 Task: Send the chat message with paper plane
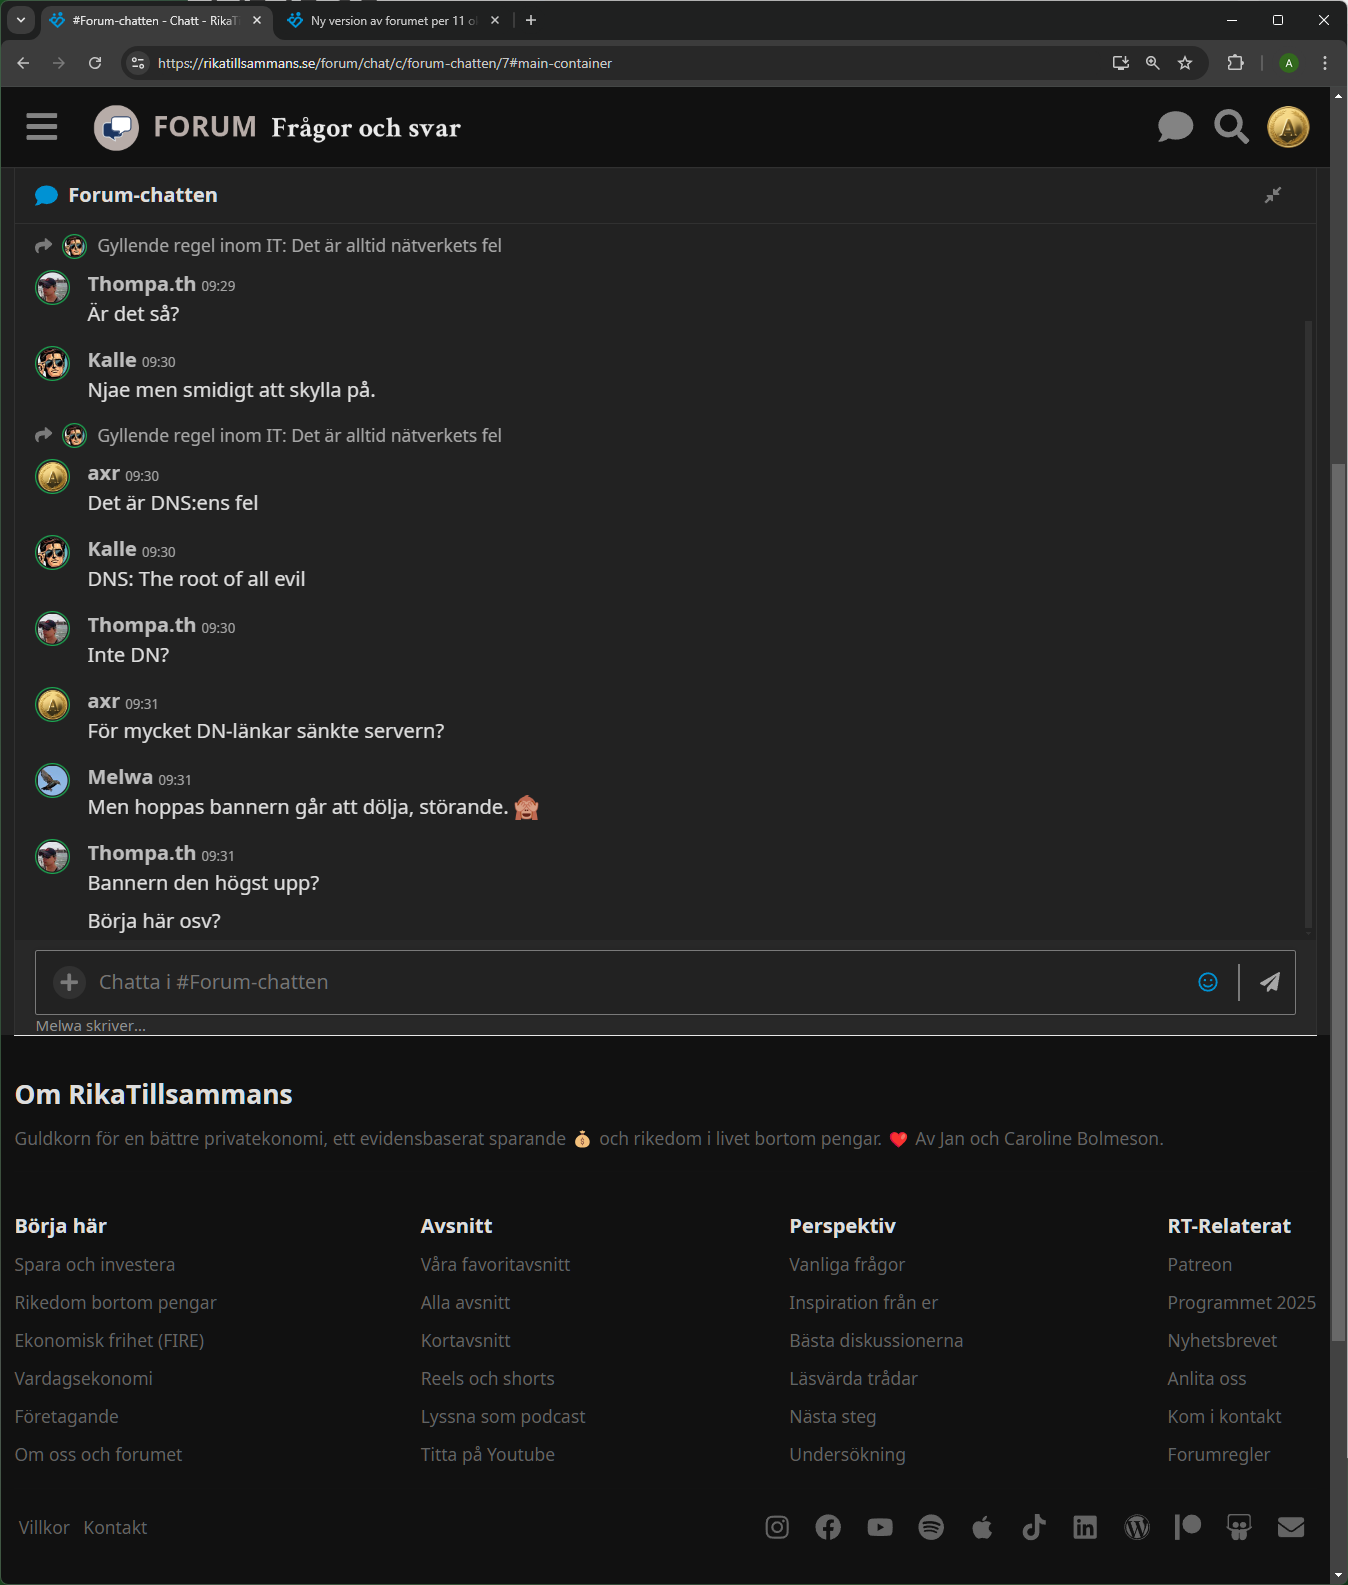point(1269,982)
